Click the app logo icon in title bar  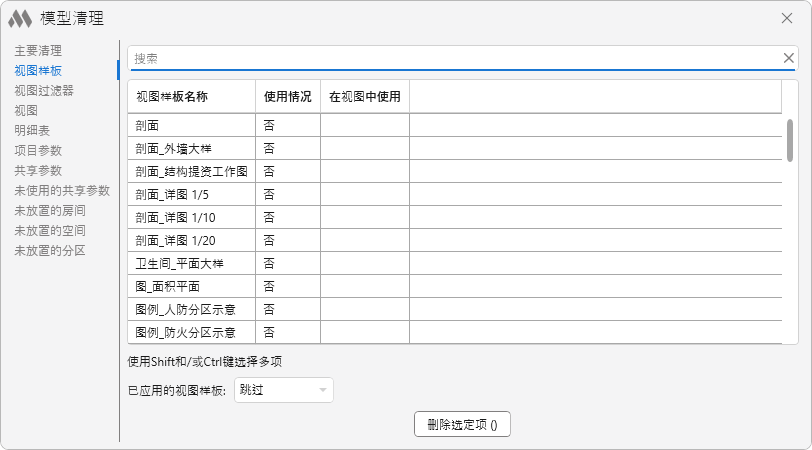coord(21,18)
